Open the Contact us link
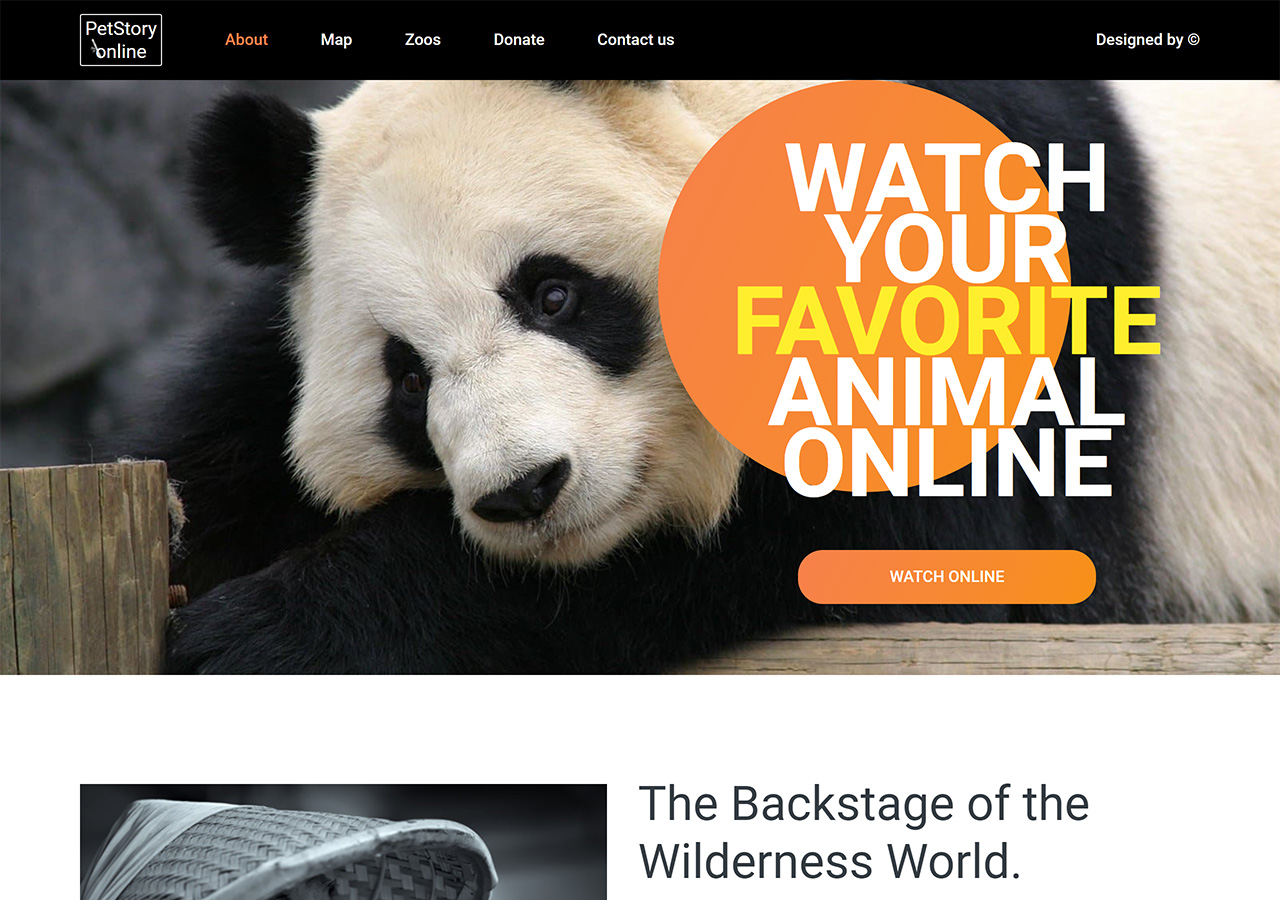Screen dimensions: 1280x900 pyautogui.click(x=636, y=40)
